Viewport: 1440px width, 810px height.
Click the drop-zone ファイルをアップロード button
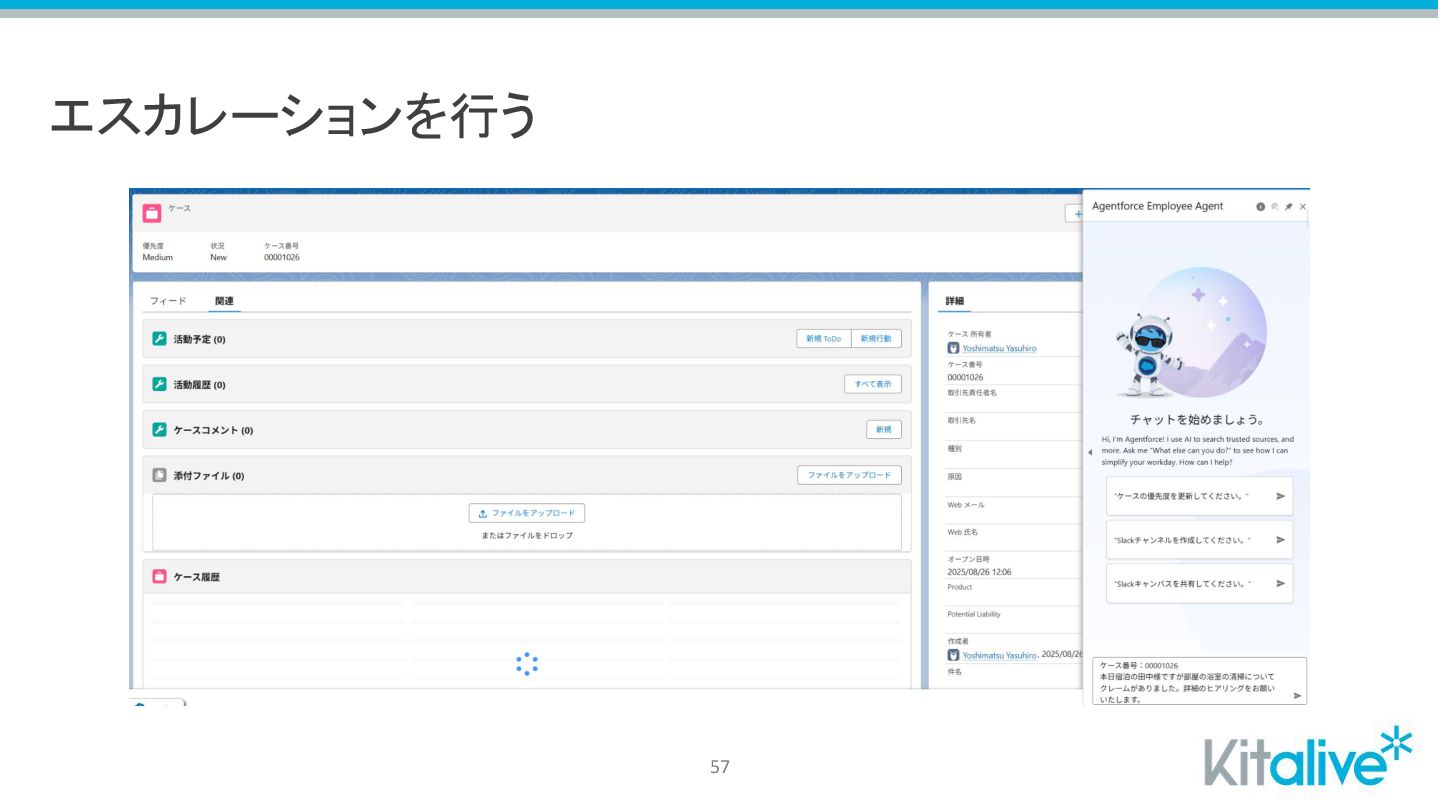coord(527,513)
